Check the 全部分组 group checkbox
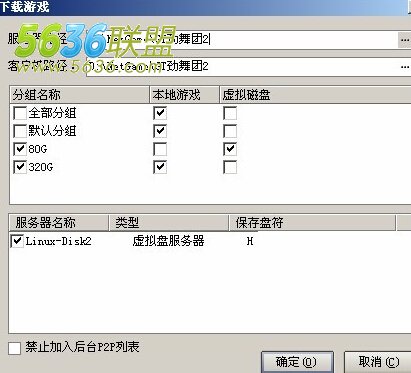Screen dimensions: 411x373 tap(20, 113)
